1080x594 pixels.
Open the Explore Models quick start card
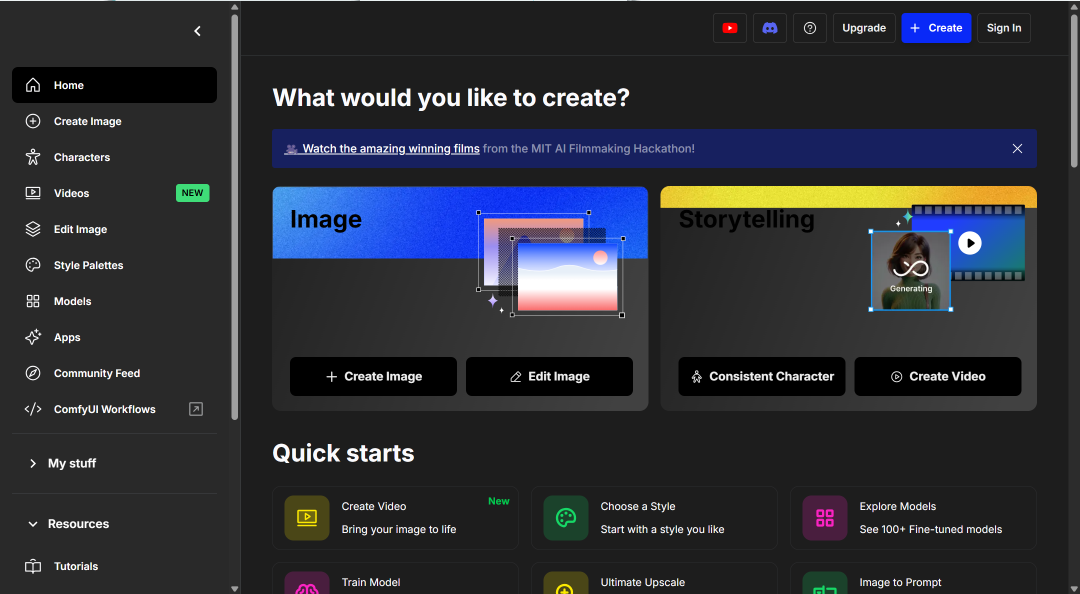913,518
